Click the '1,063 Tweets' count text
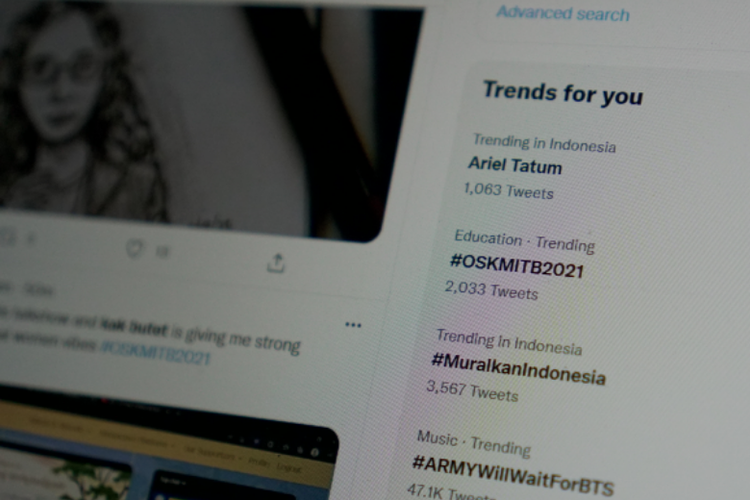Image resolution: width=750 pixels, height=500 pixels. 508,191
